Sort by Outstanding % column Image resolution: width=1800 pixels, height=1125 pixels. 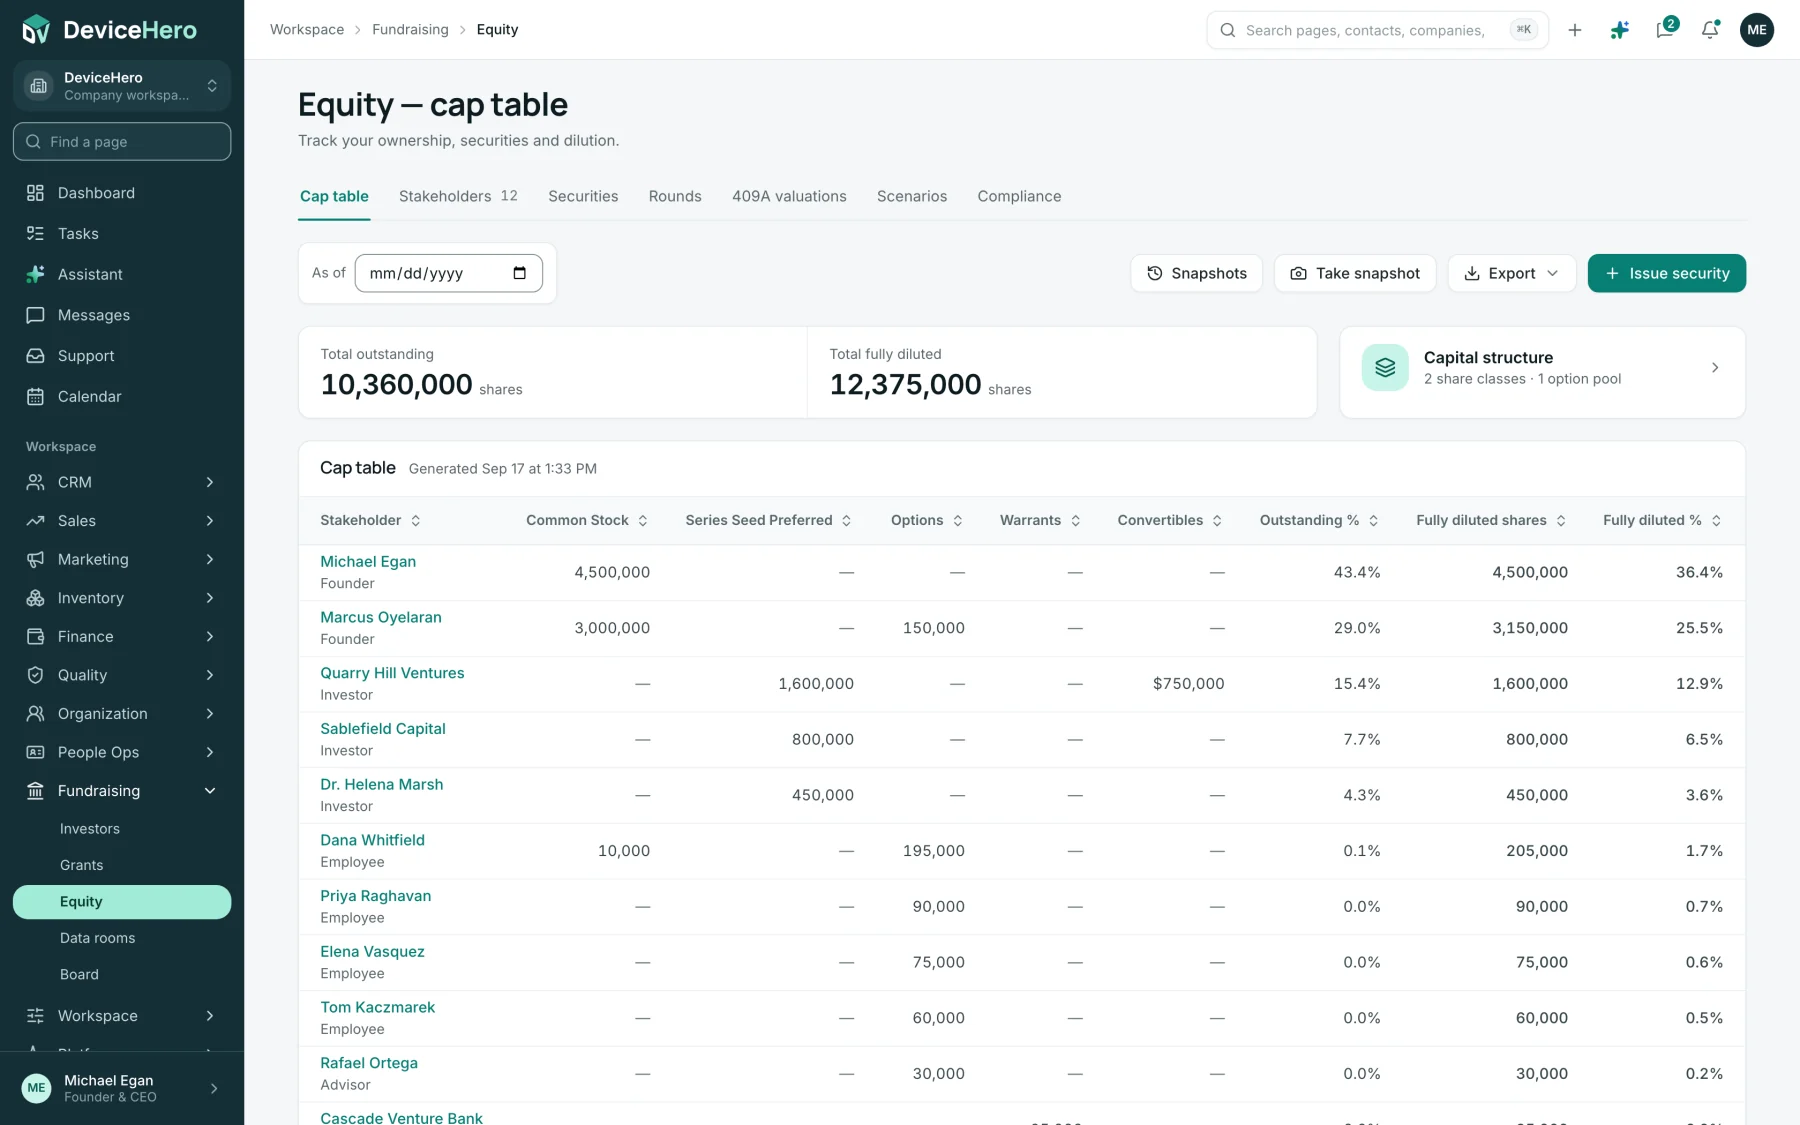pos(1319,520)
